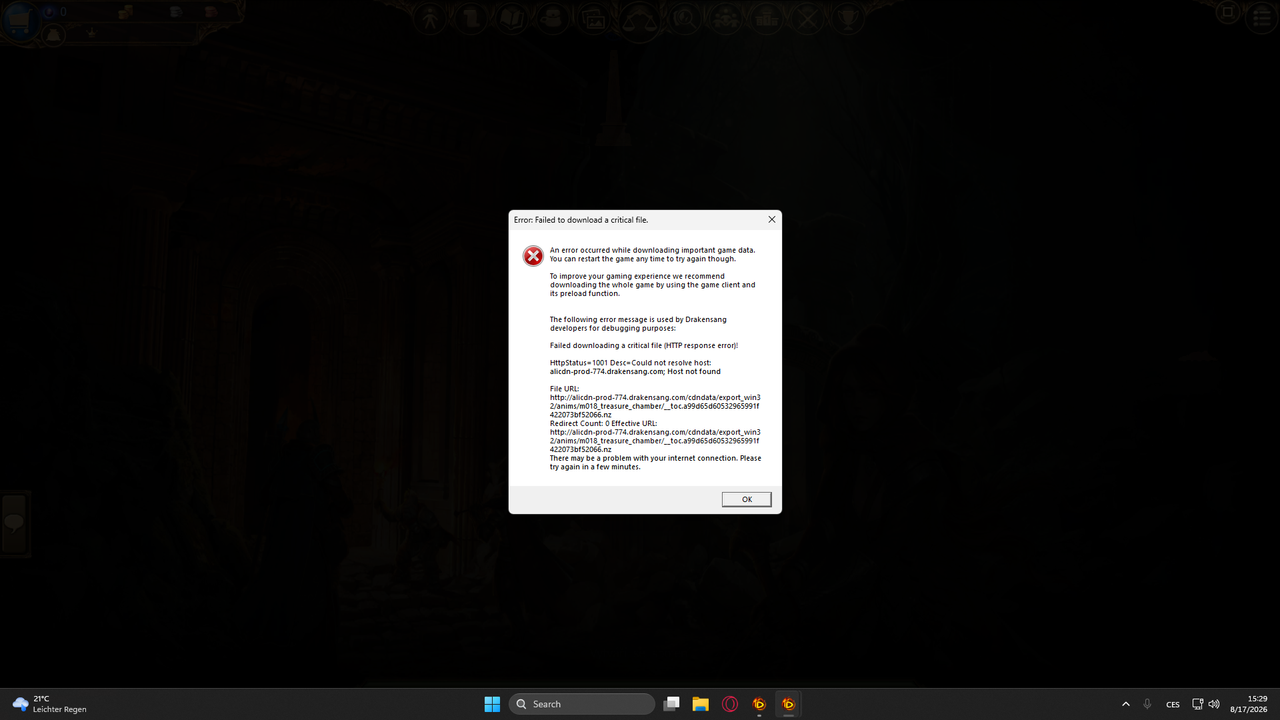Viewport: 1280px width, 720px height.
Task: Click the bell icon below the player portrait
Action: click(52, 35)
